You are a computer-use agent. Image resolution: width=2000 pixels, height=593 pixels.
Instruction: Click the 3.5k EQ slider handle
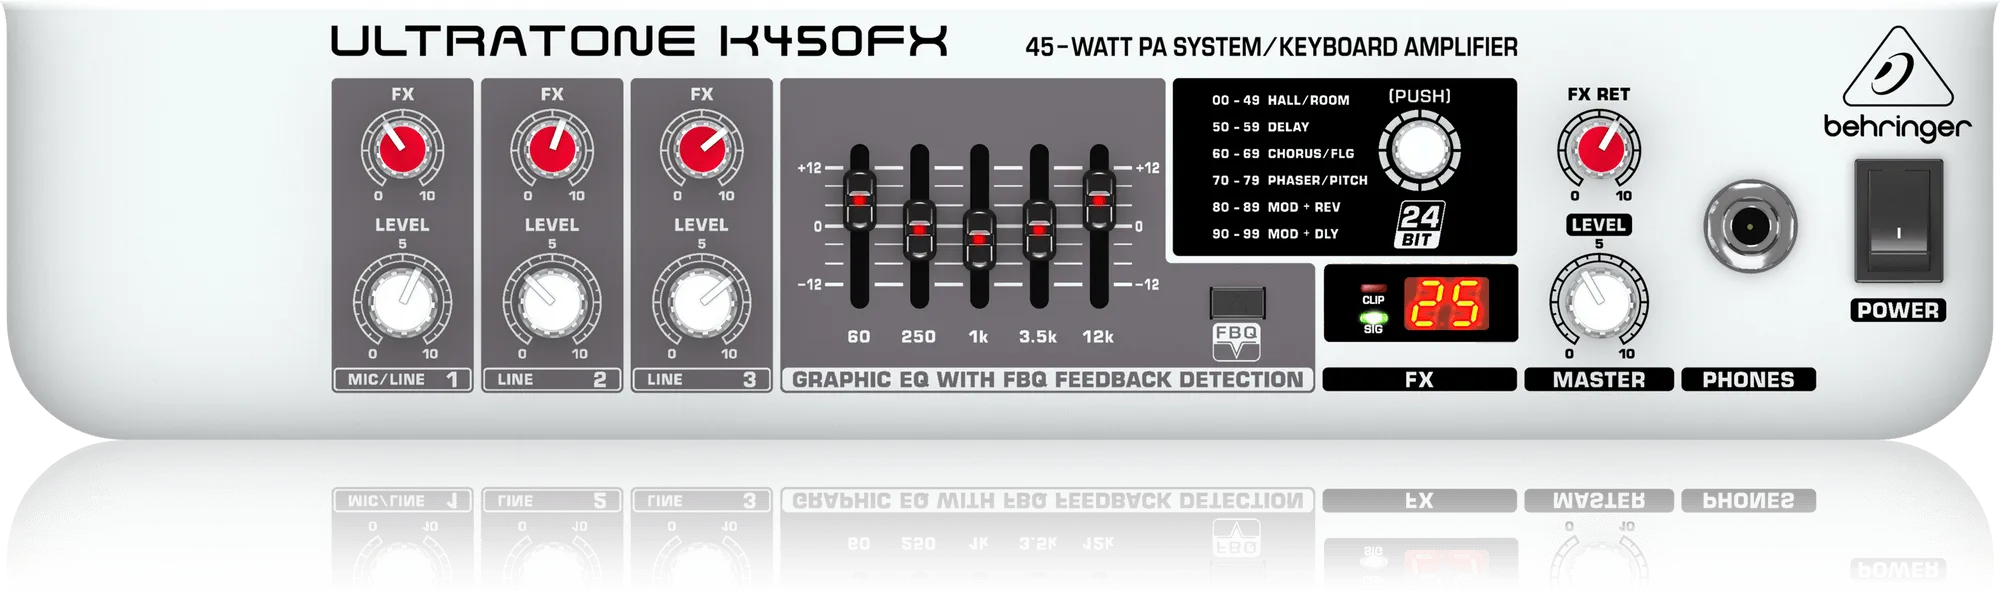coord(1039,230)
